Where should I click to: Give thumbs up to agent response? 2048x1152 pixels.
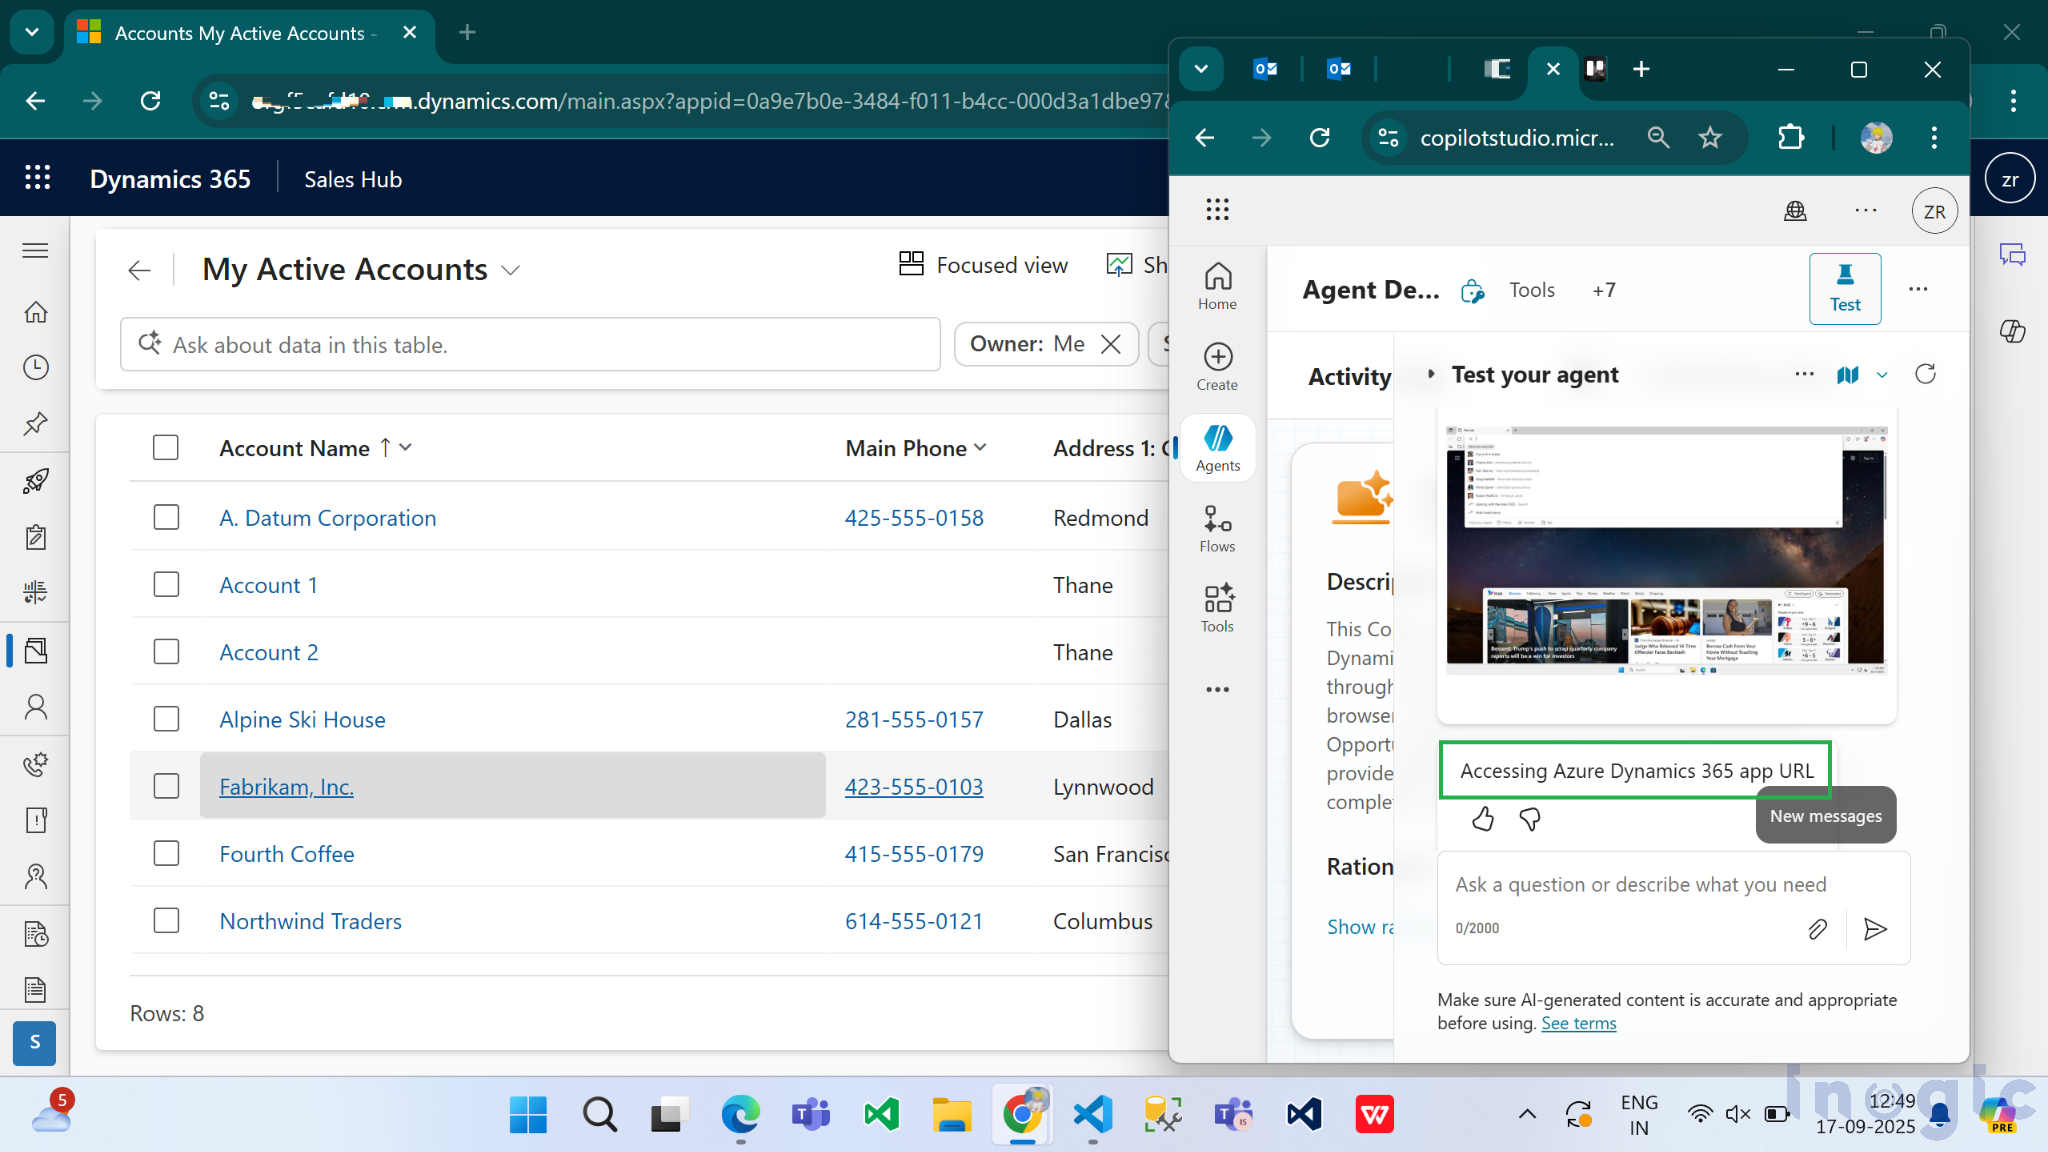click(x=1482, y=819)
